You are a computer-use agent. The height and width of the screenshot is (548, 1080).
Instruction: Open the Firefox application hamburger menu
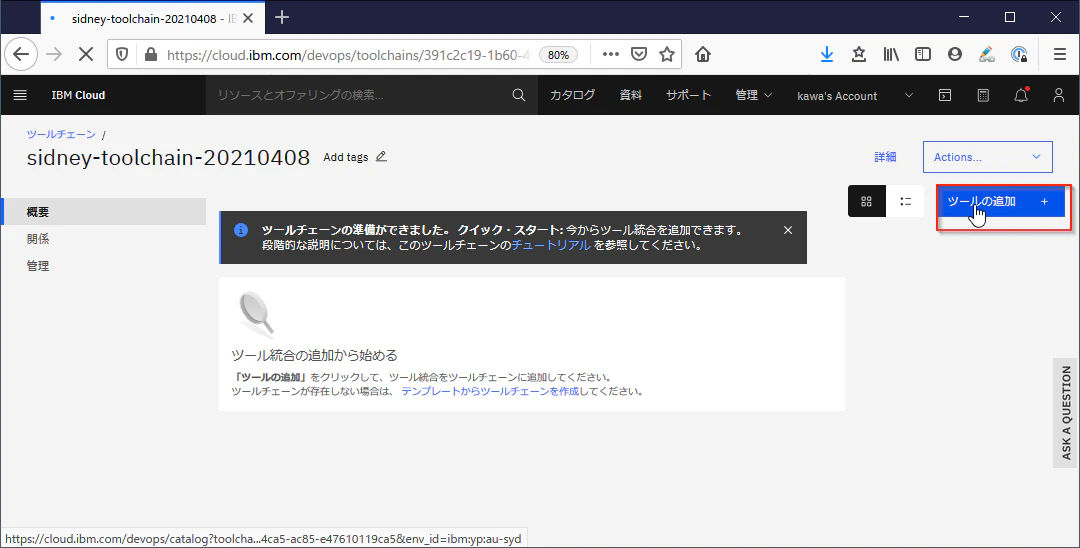click(x=1060, y=54)
